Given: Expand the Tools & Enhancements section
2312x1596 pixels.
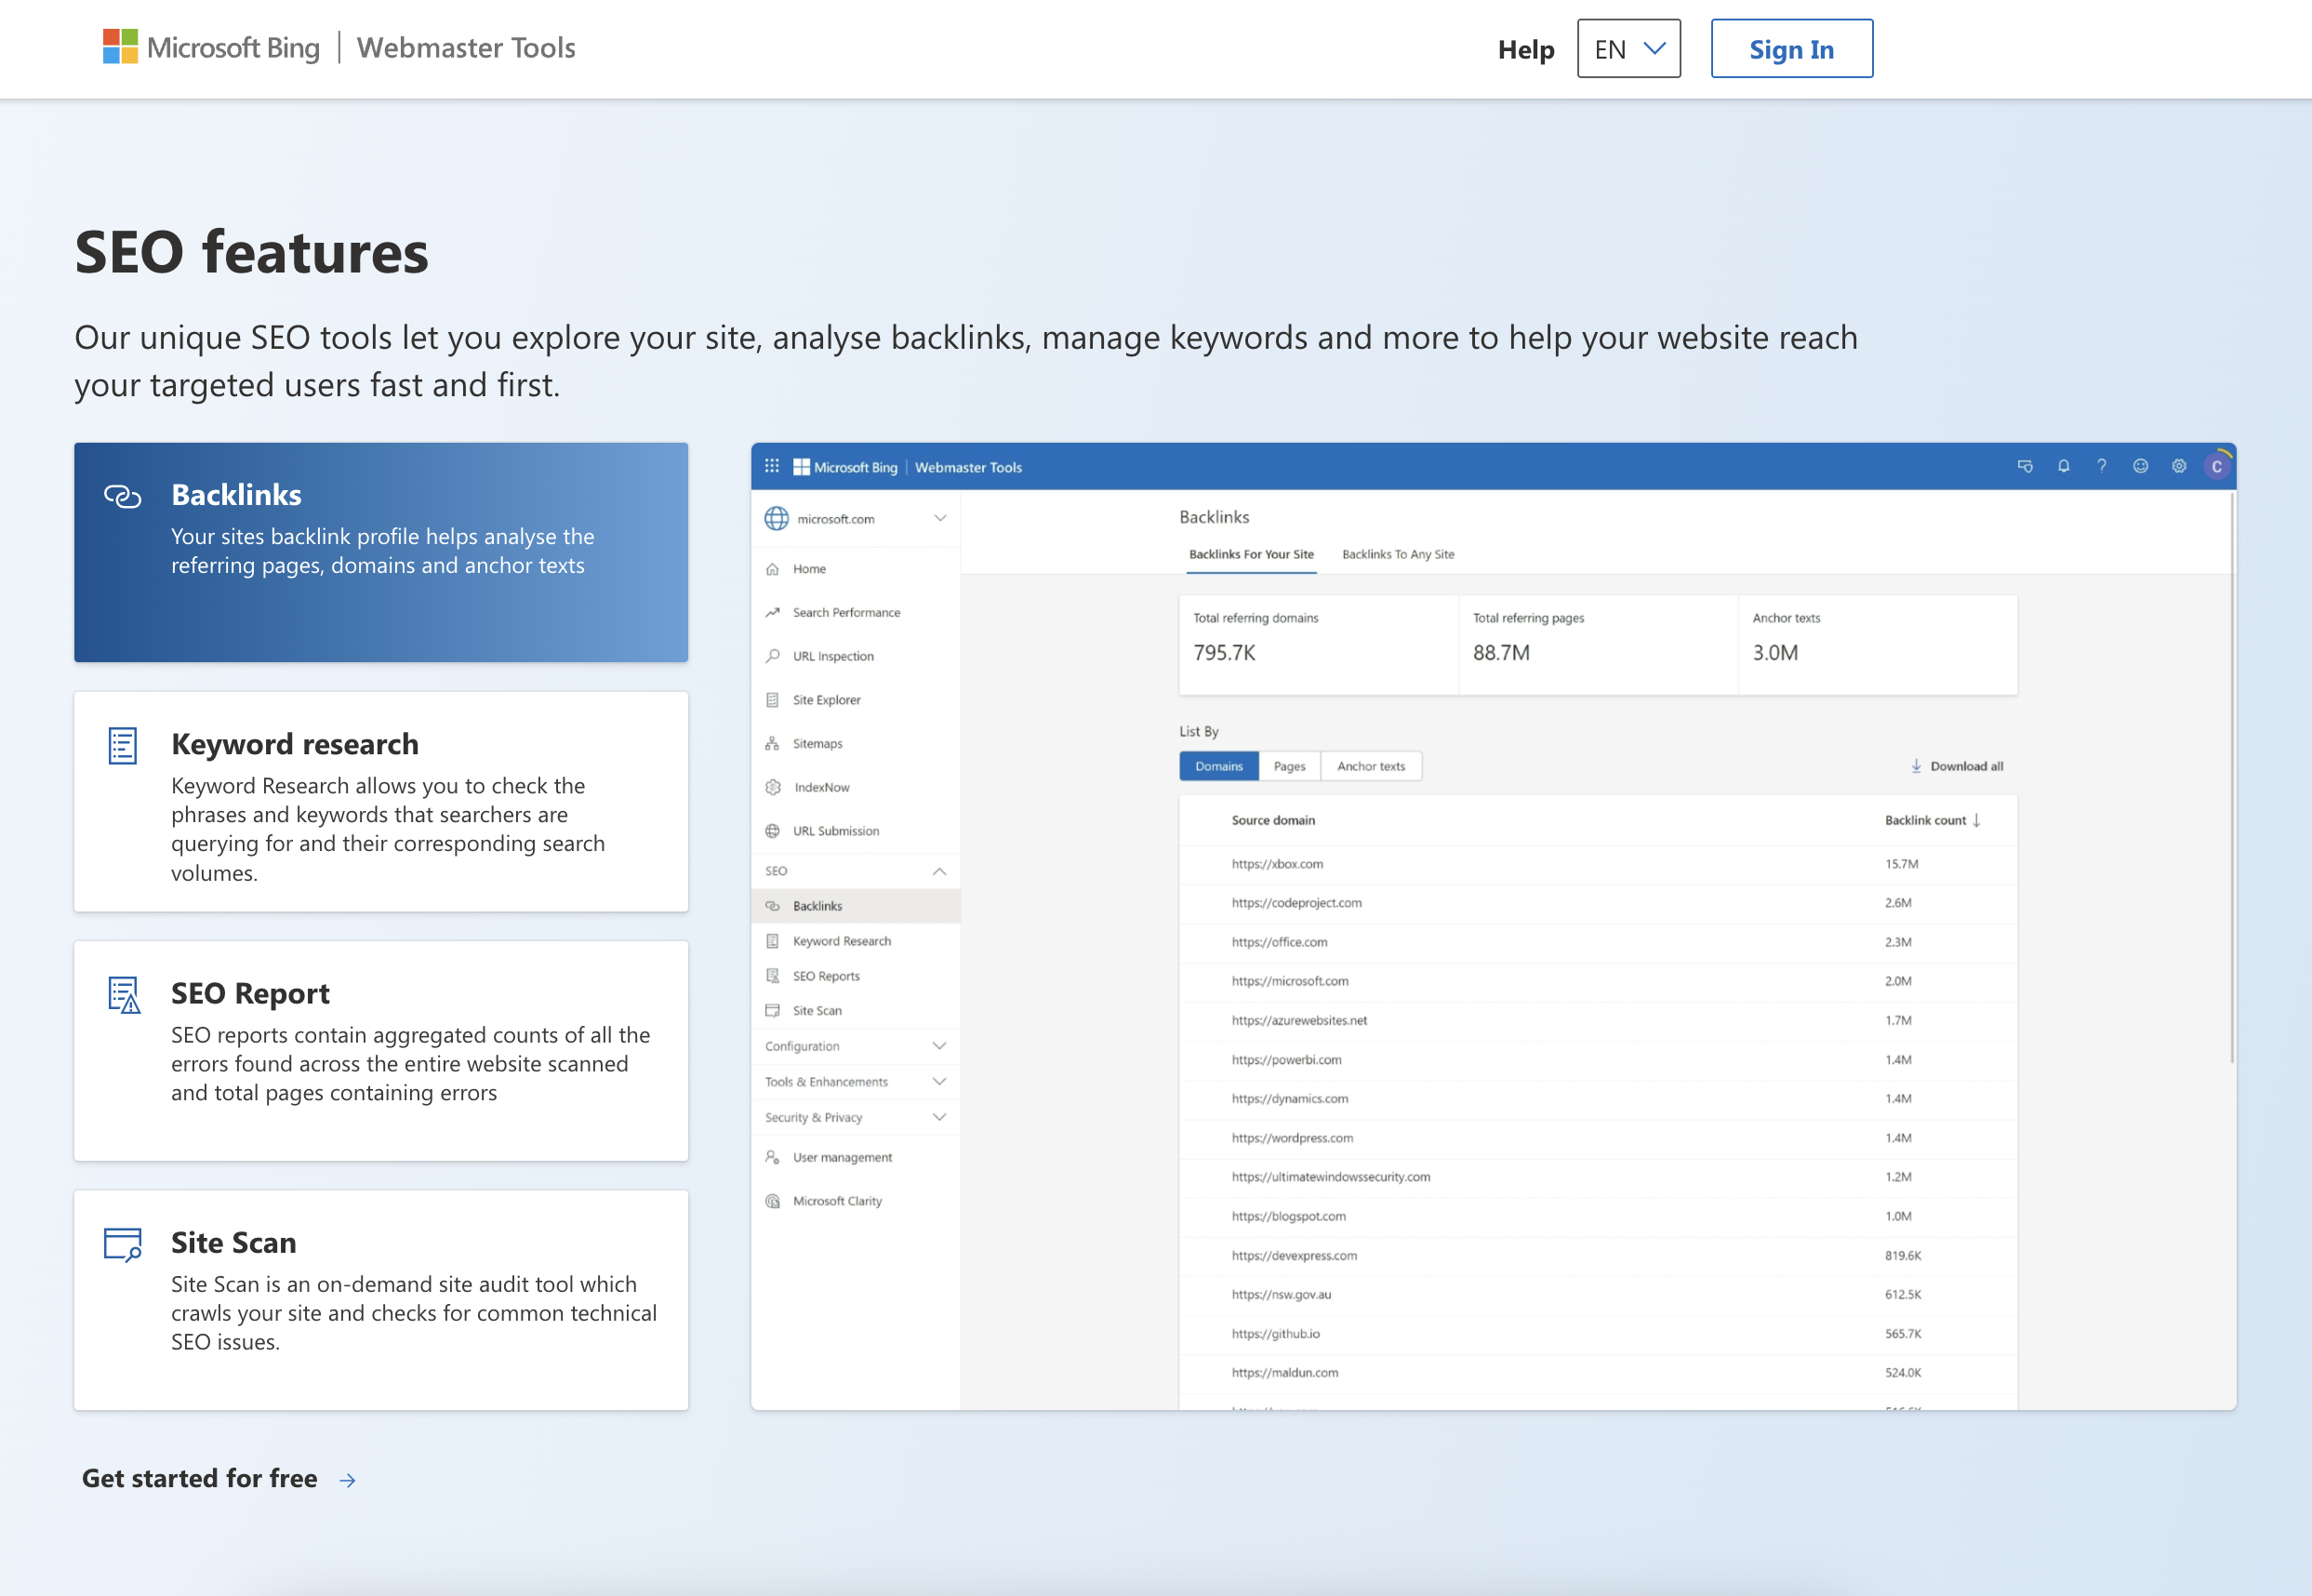Looking at the screenshot, I should (856, 1082).
